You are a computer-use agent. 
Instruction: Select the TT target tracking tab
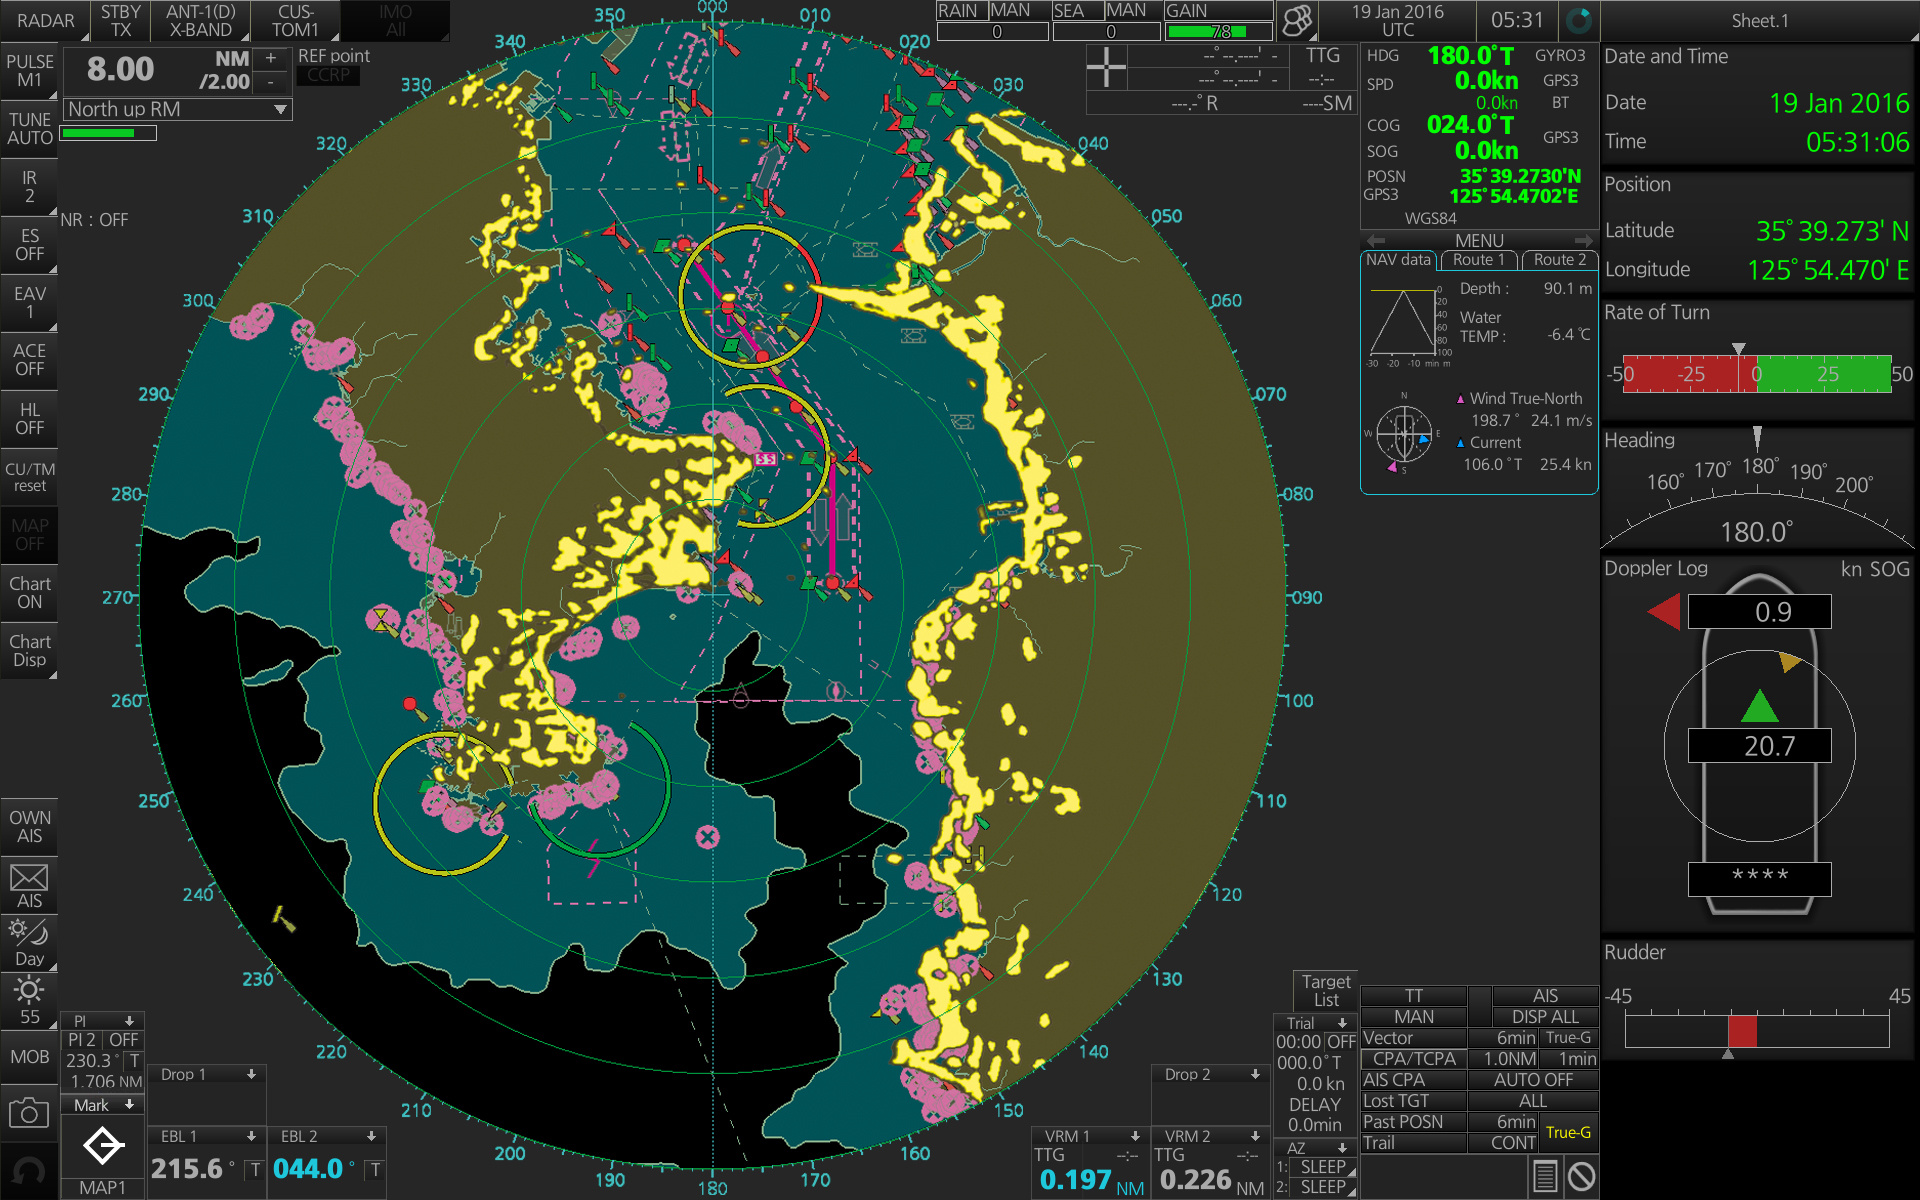1414,996
